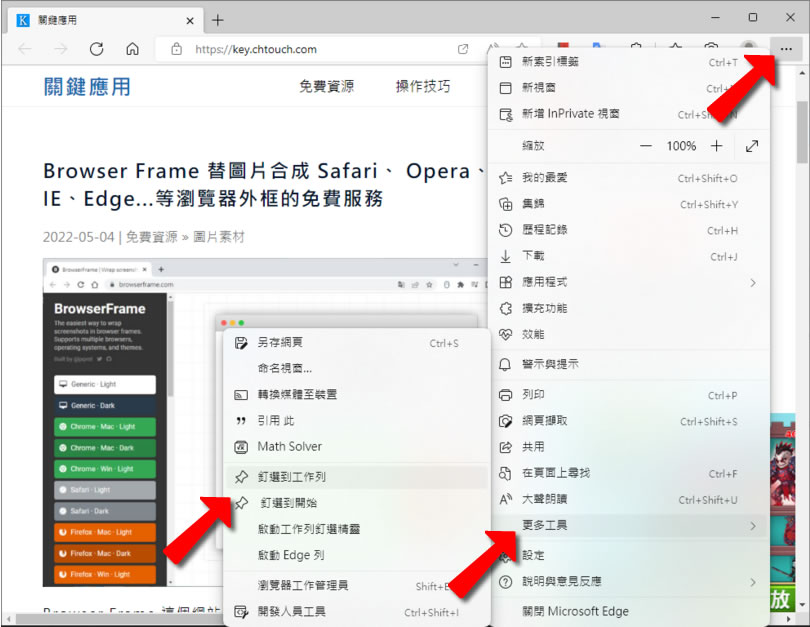Select 列印 print entry
810x627 pixels.
[628, 395]
